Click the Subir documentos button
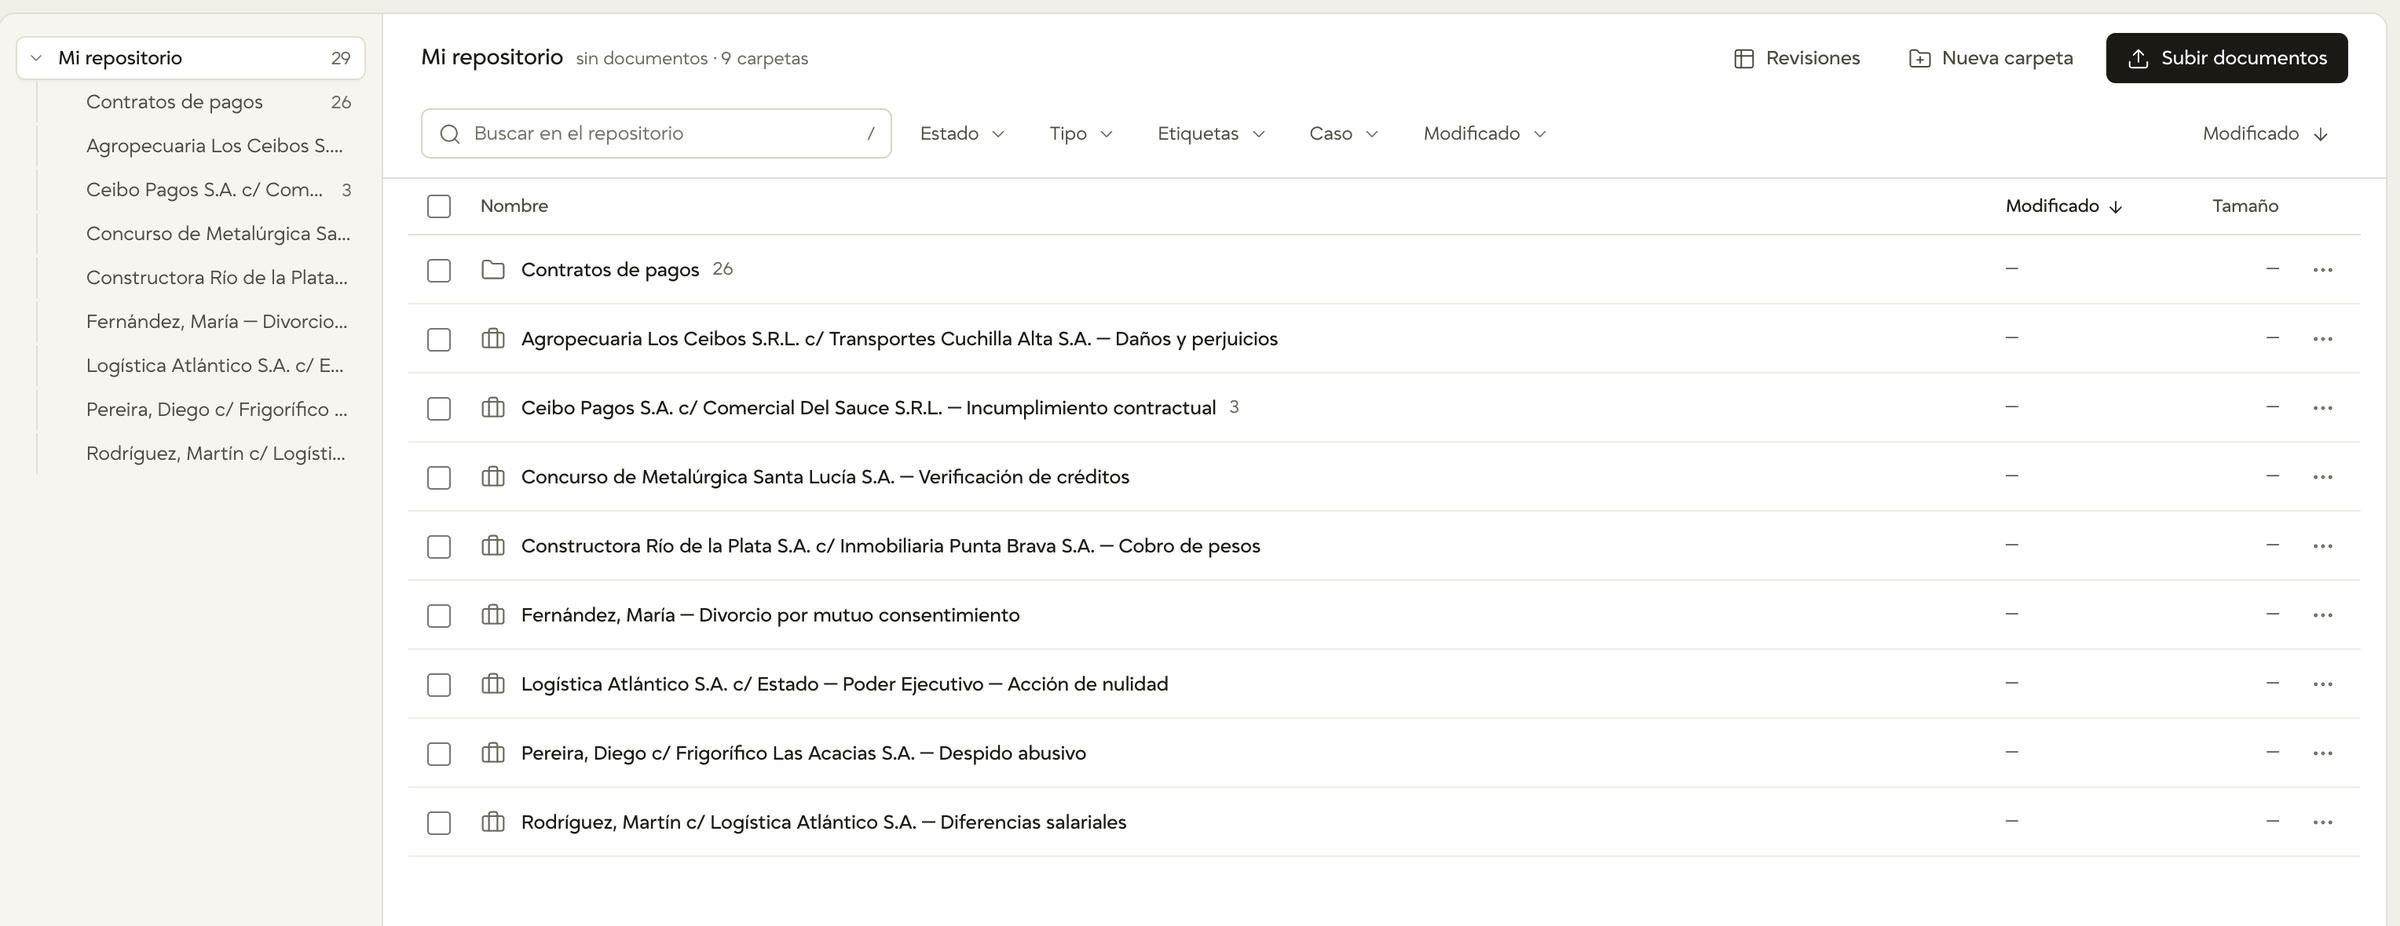Screen dimensions: 2400x926 [2226, 58]
